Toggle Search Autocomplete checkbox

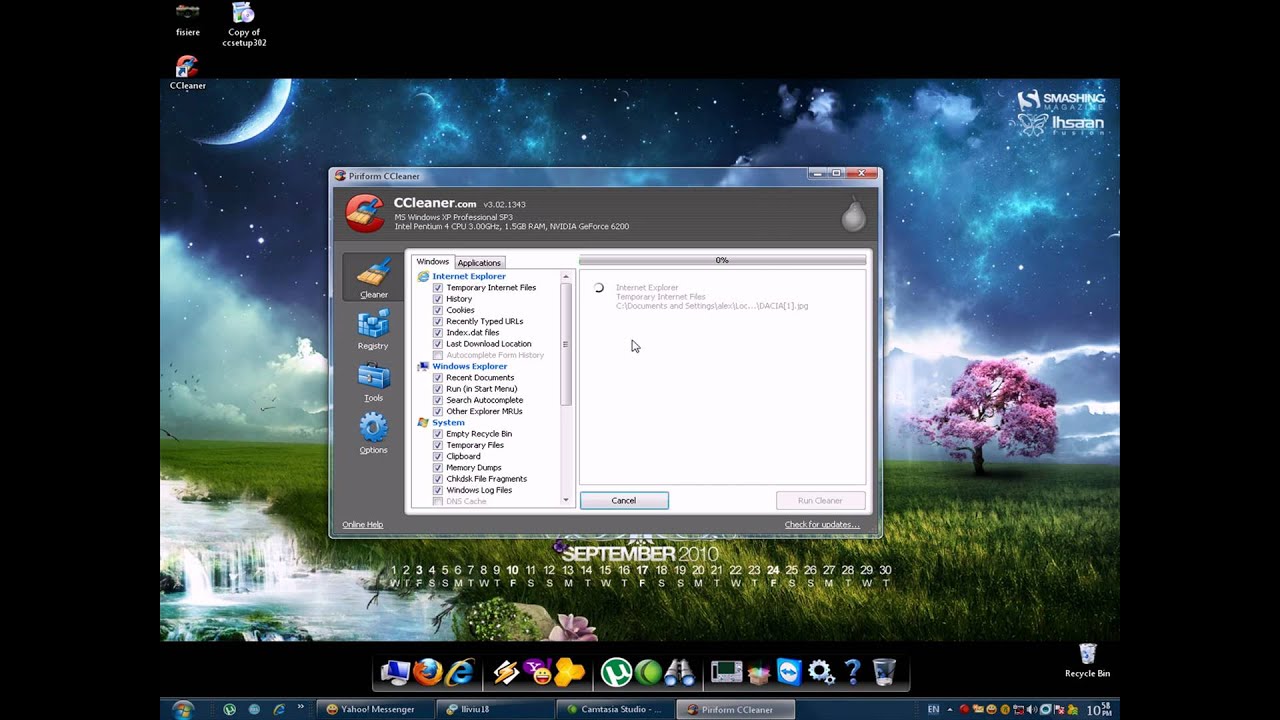(438, 400)
